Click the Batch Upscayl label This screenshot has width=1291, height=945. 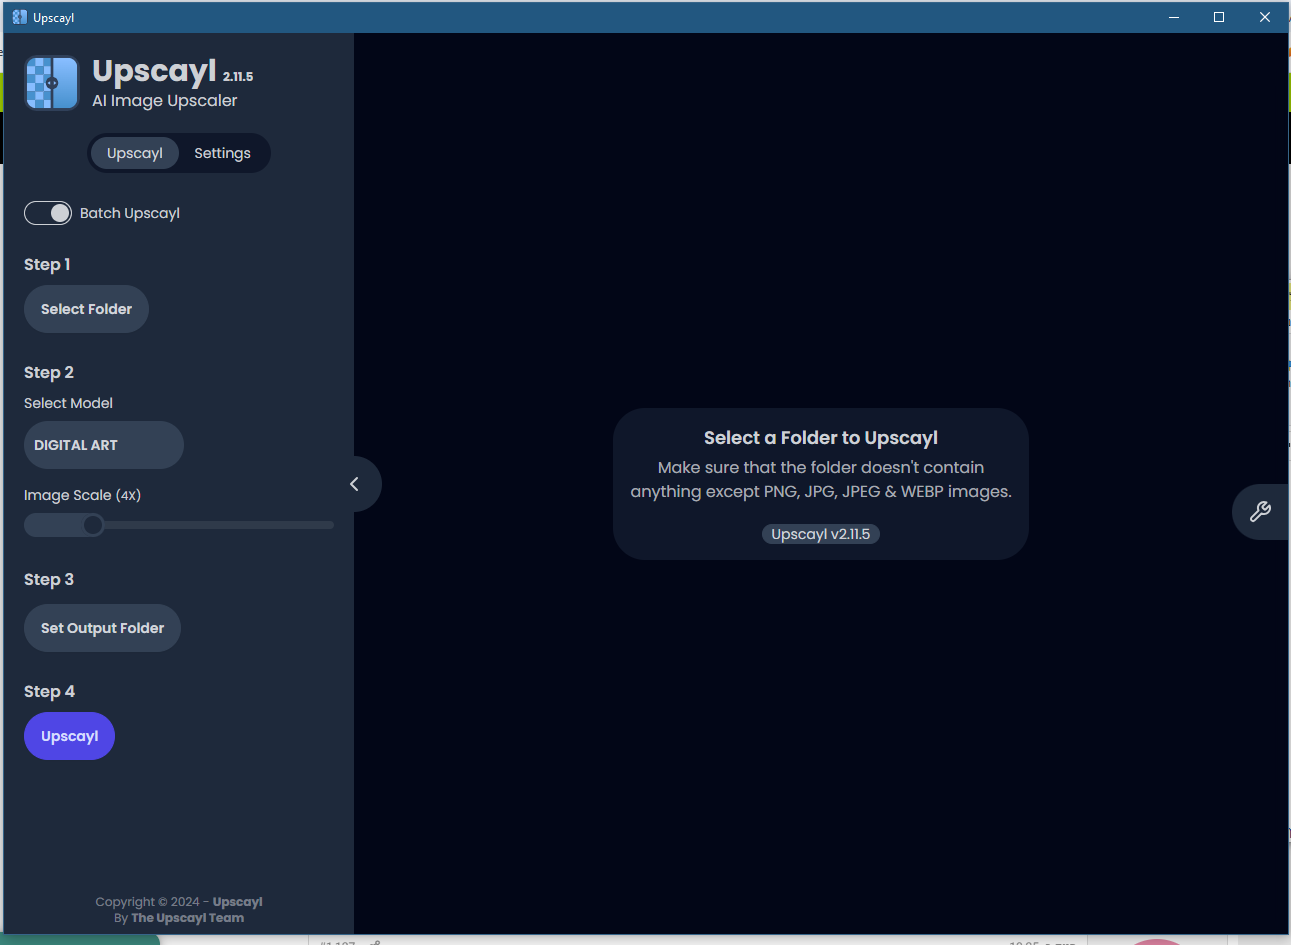pos(130,213)
